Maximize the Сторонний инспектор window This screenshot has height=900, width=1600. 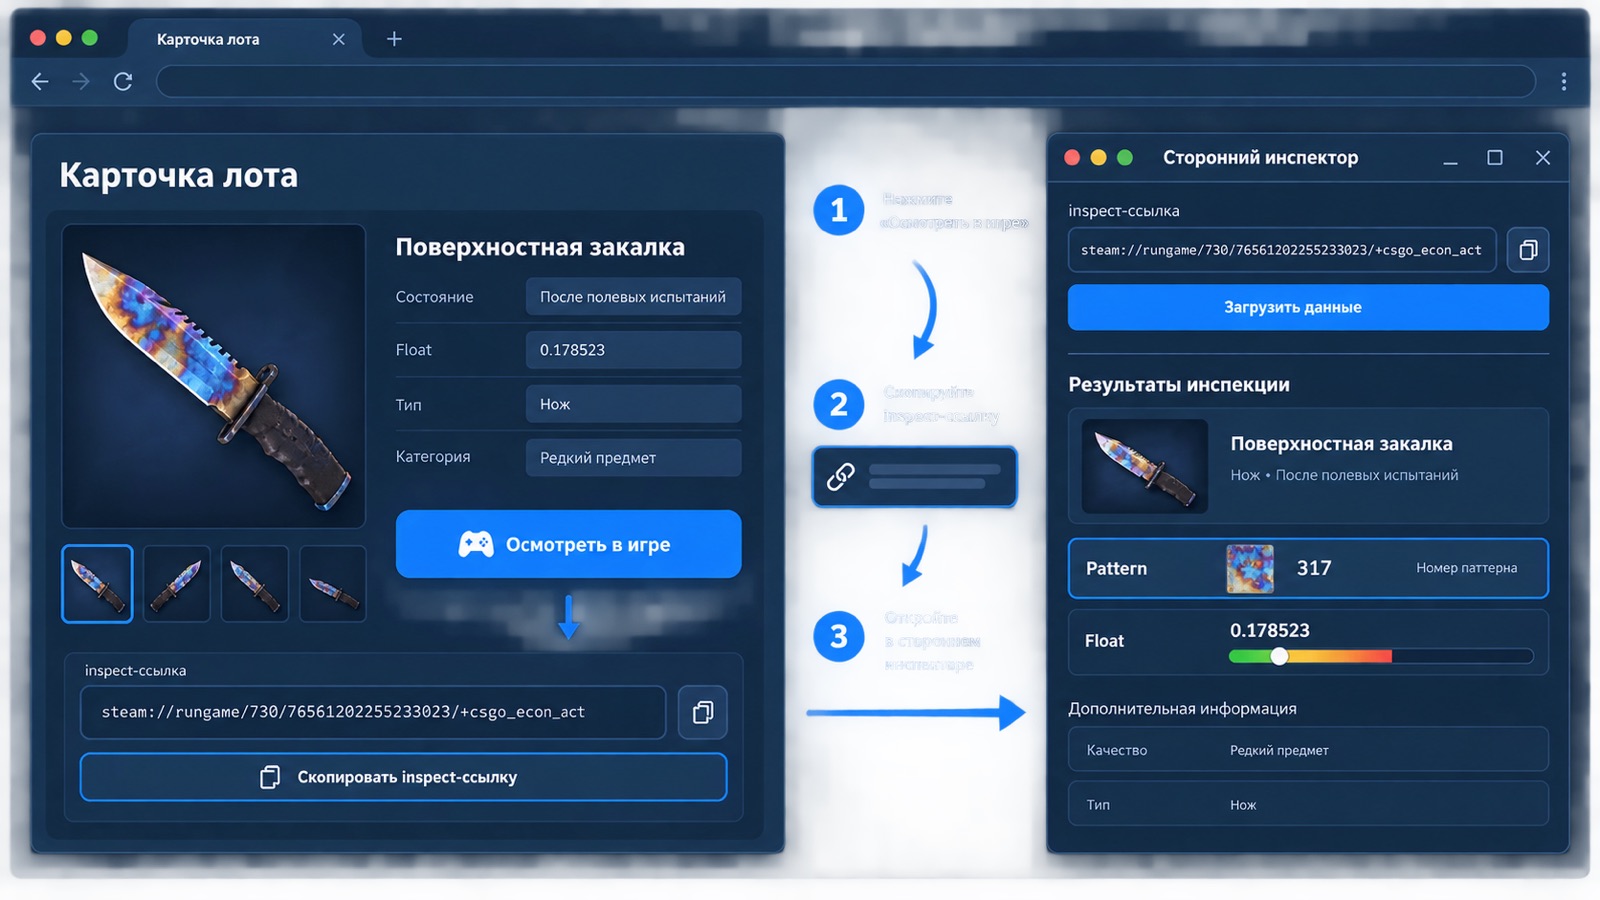(1495, 158)
